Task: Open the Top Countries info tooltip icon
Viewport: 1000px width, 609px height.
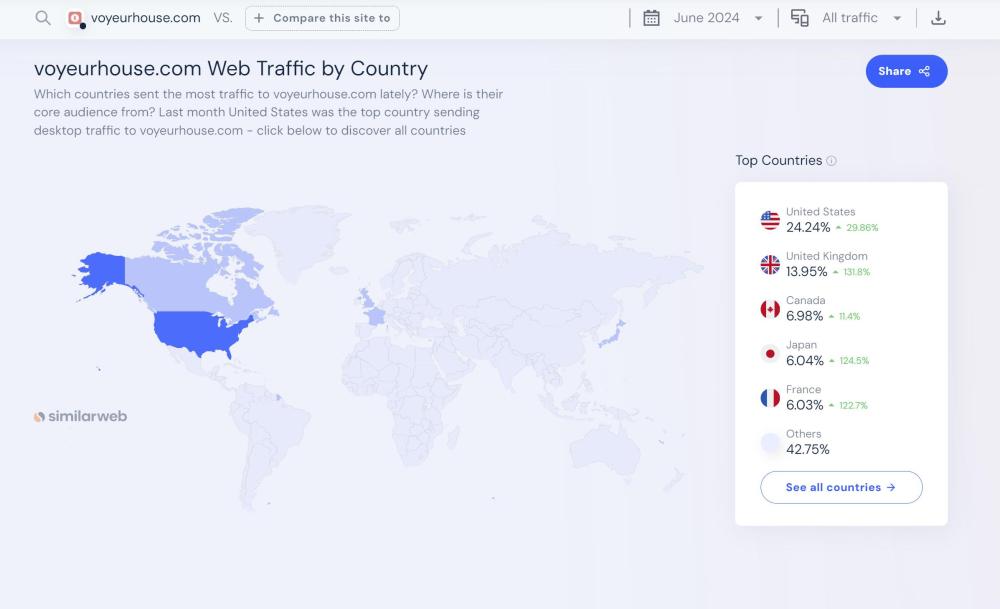Action: tap(832, 161)
